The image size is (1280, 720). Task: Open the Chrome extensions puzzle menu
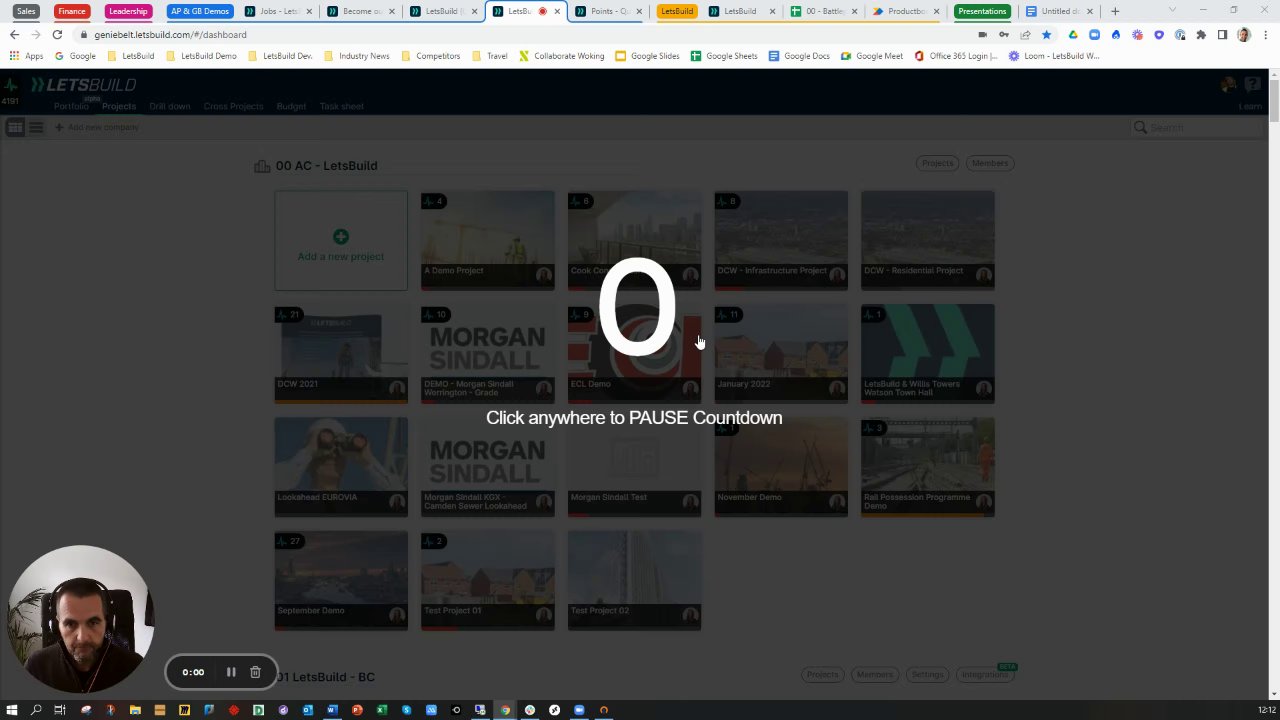tap(1201, 34)
